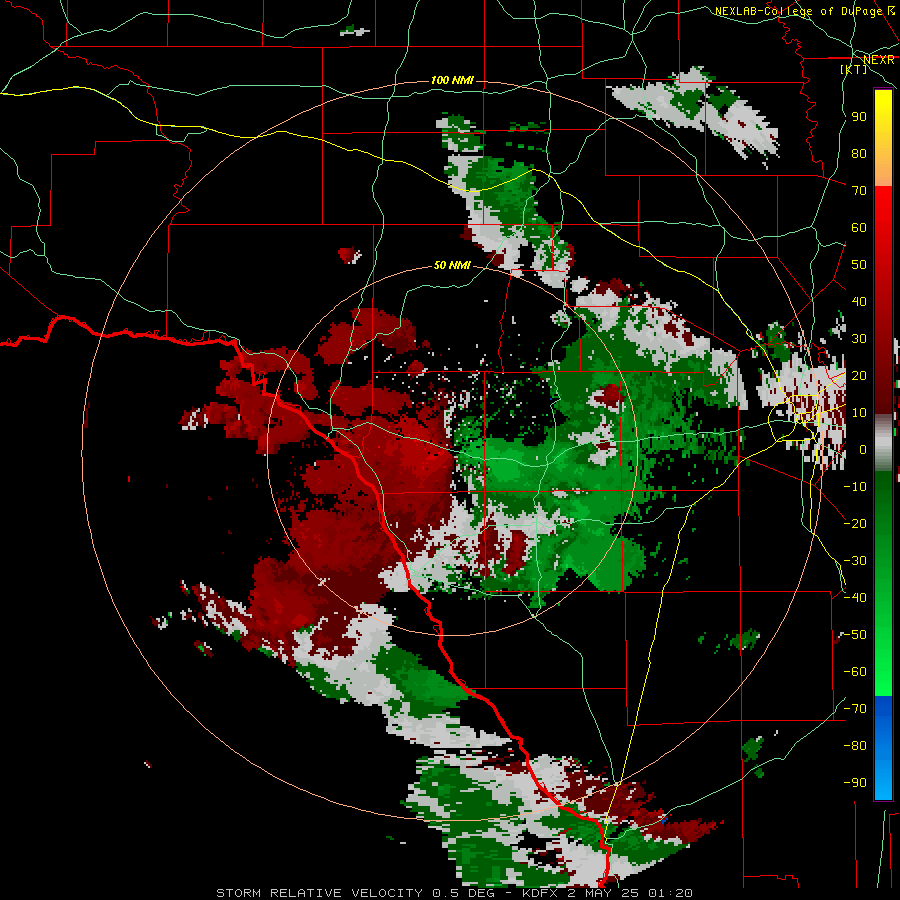This screenshot has height=900, width=900.
Task: Pick the -30 value on velocity scale
Action: [855, 561]
